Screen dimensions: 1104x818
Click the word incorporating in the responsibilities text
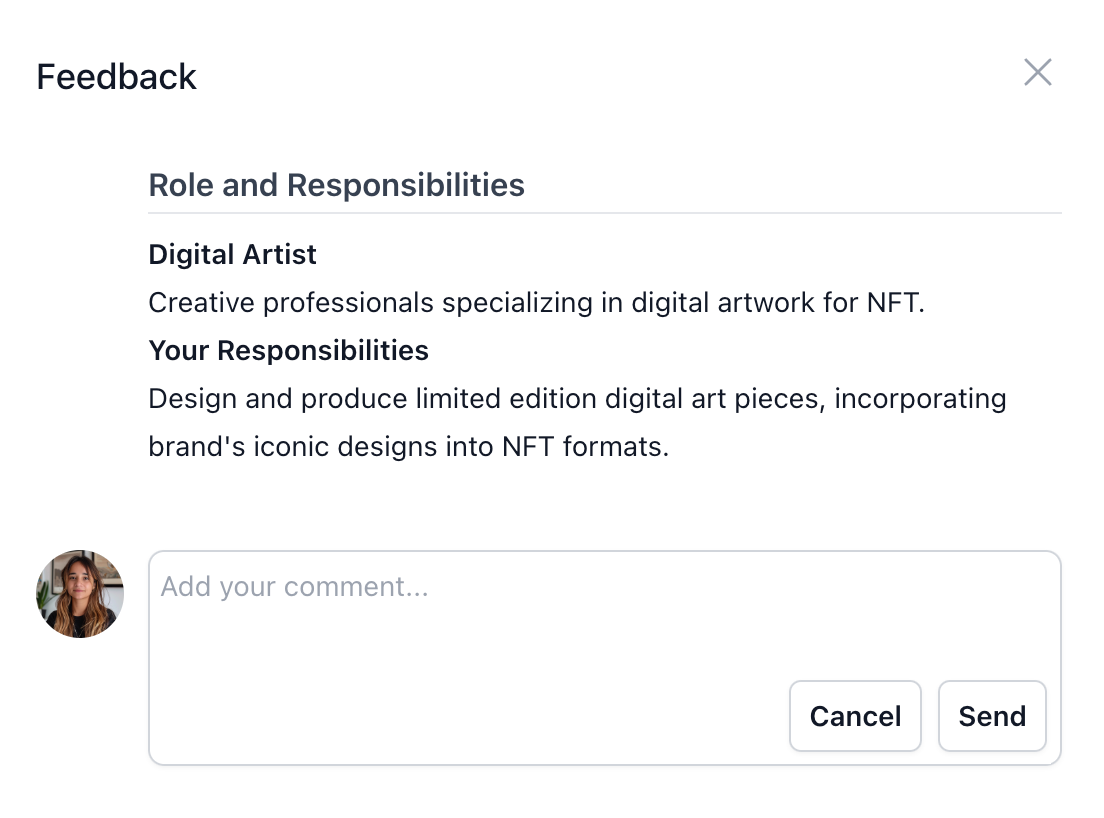pyautogui.click(x=920, y=399)
